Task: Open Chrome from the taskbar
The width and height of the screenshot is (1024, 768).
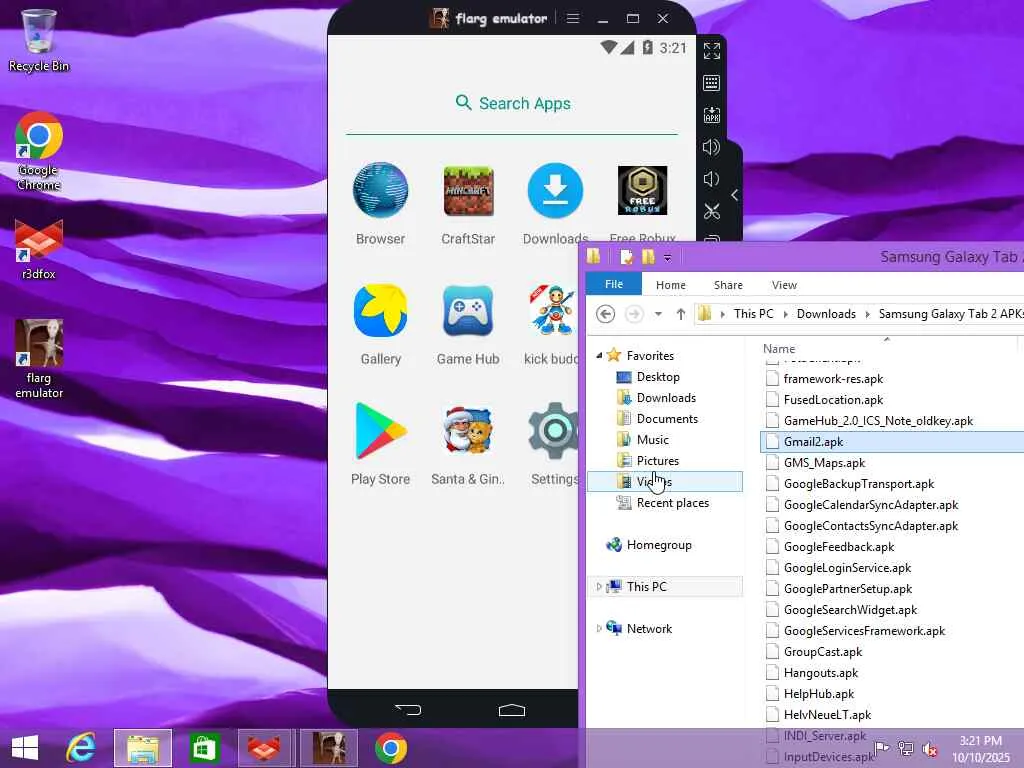Action: (391, 748)
